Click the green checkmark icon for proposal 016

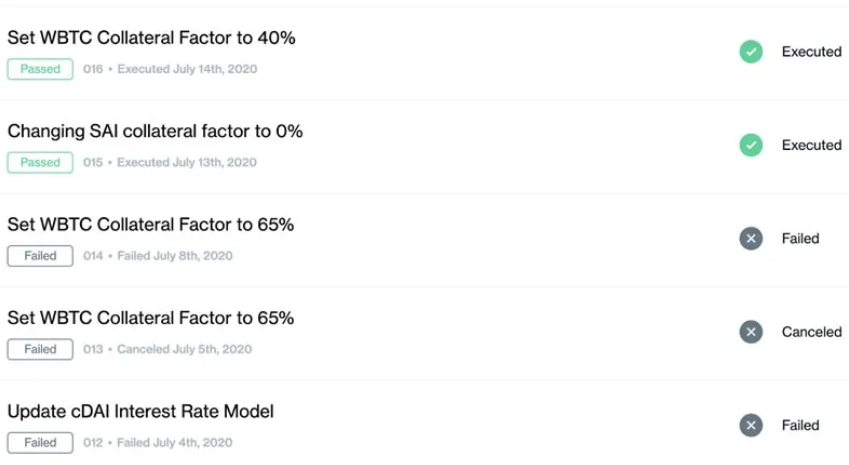click(751, 52)
